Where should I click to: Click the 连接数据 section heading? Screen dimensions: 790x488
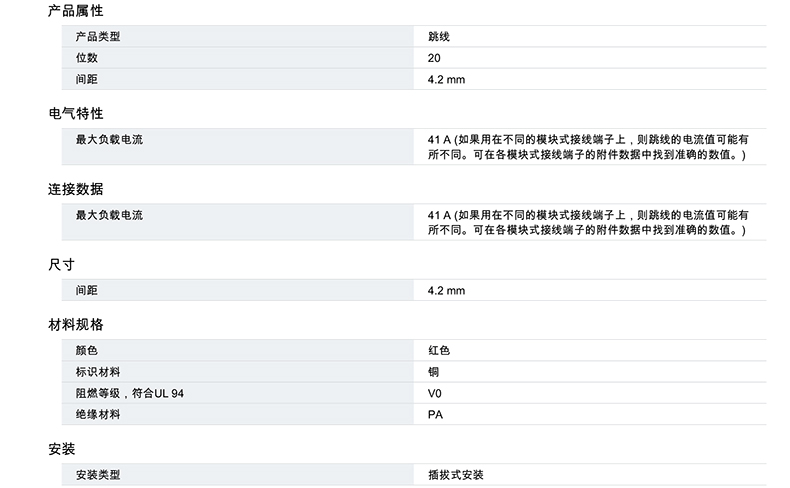coord(75,189)
